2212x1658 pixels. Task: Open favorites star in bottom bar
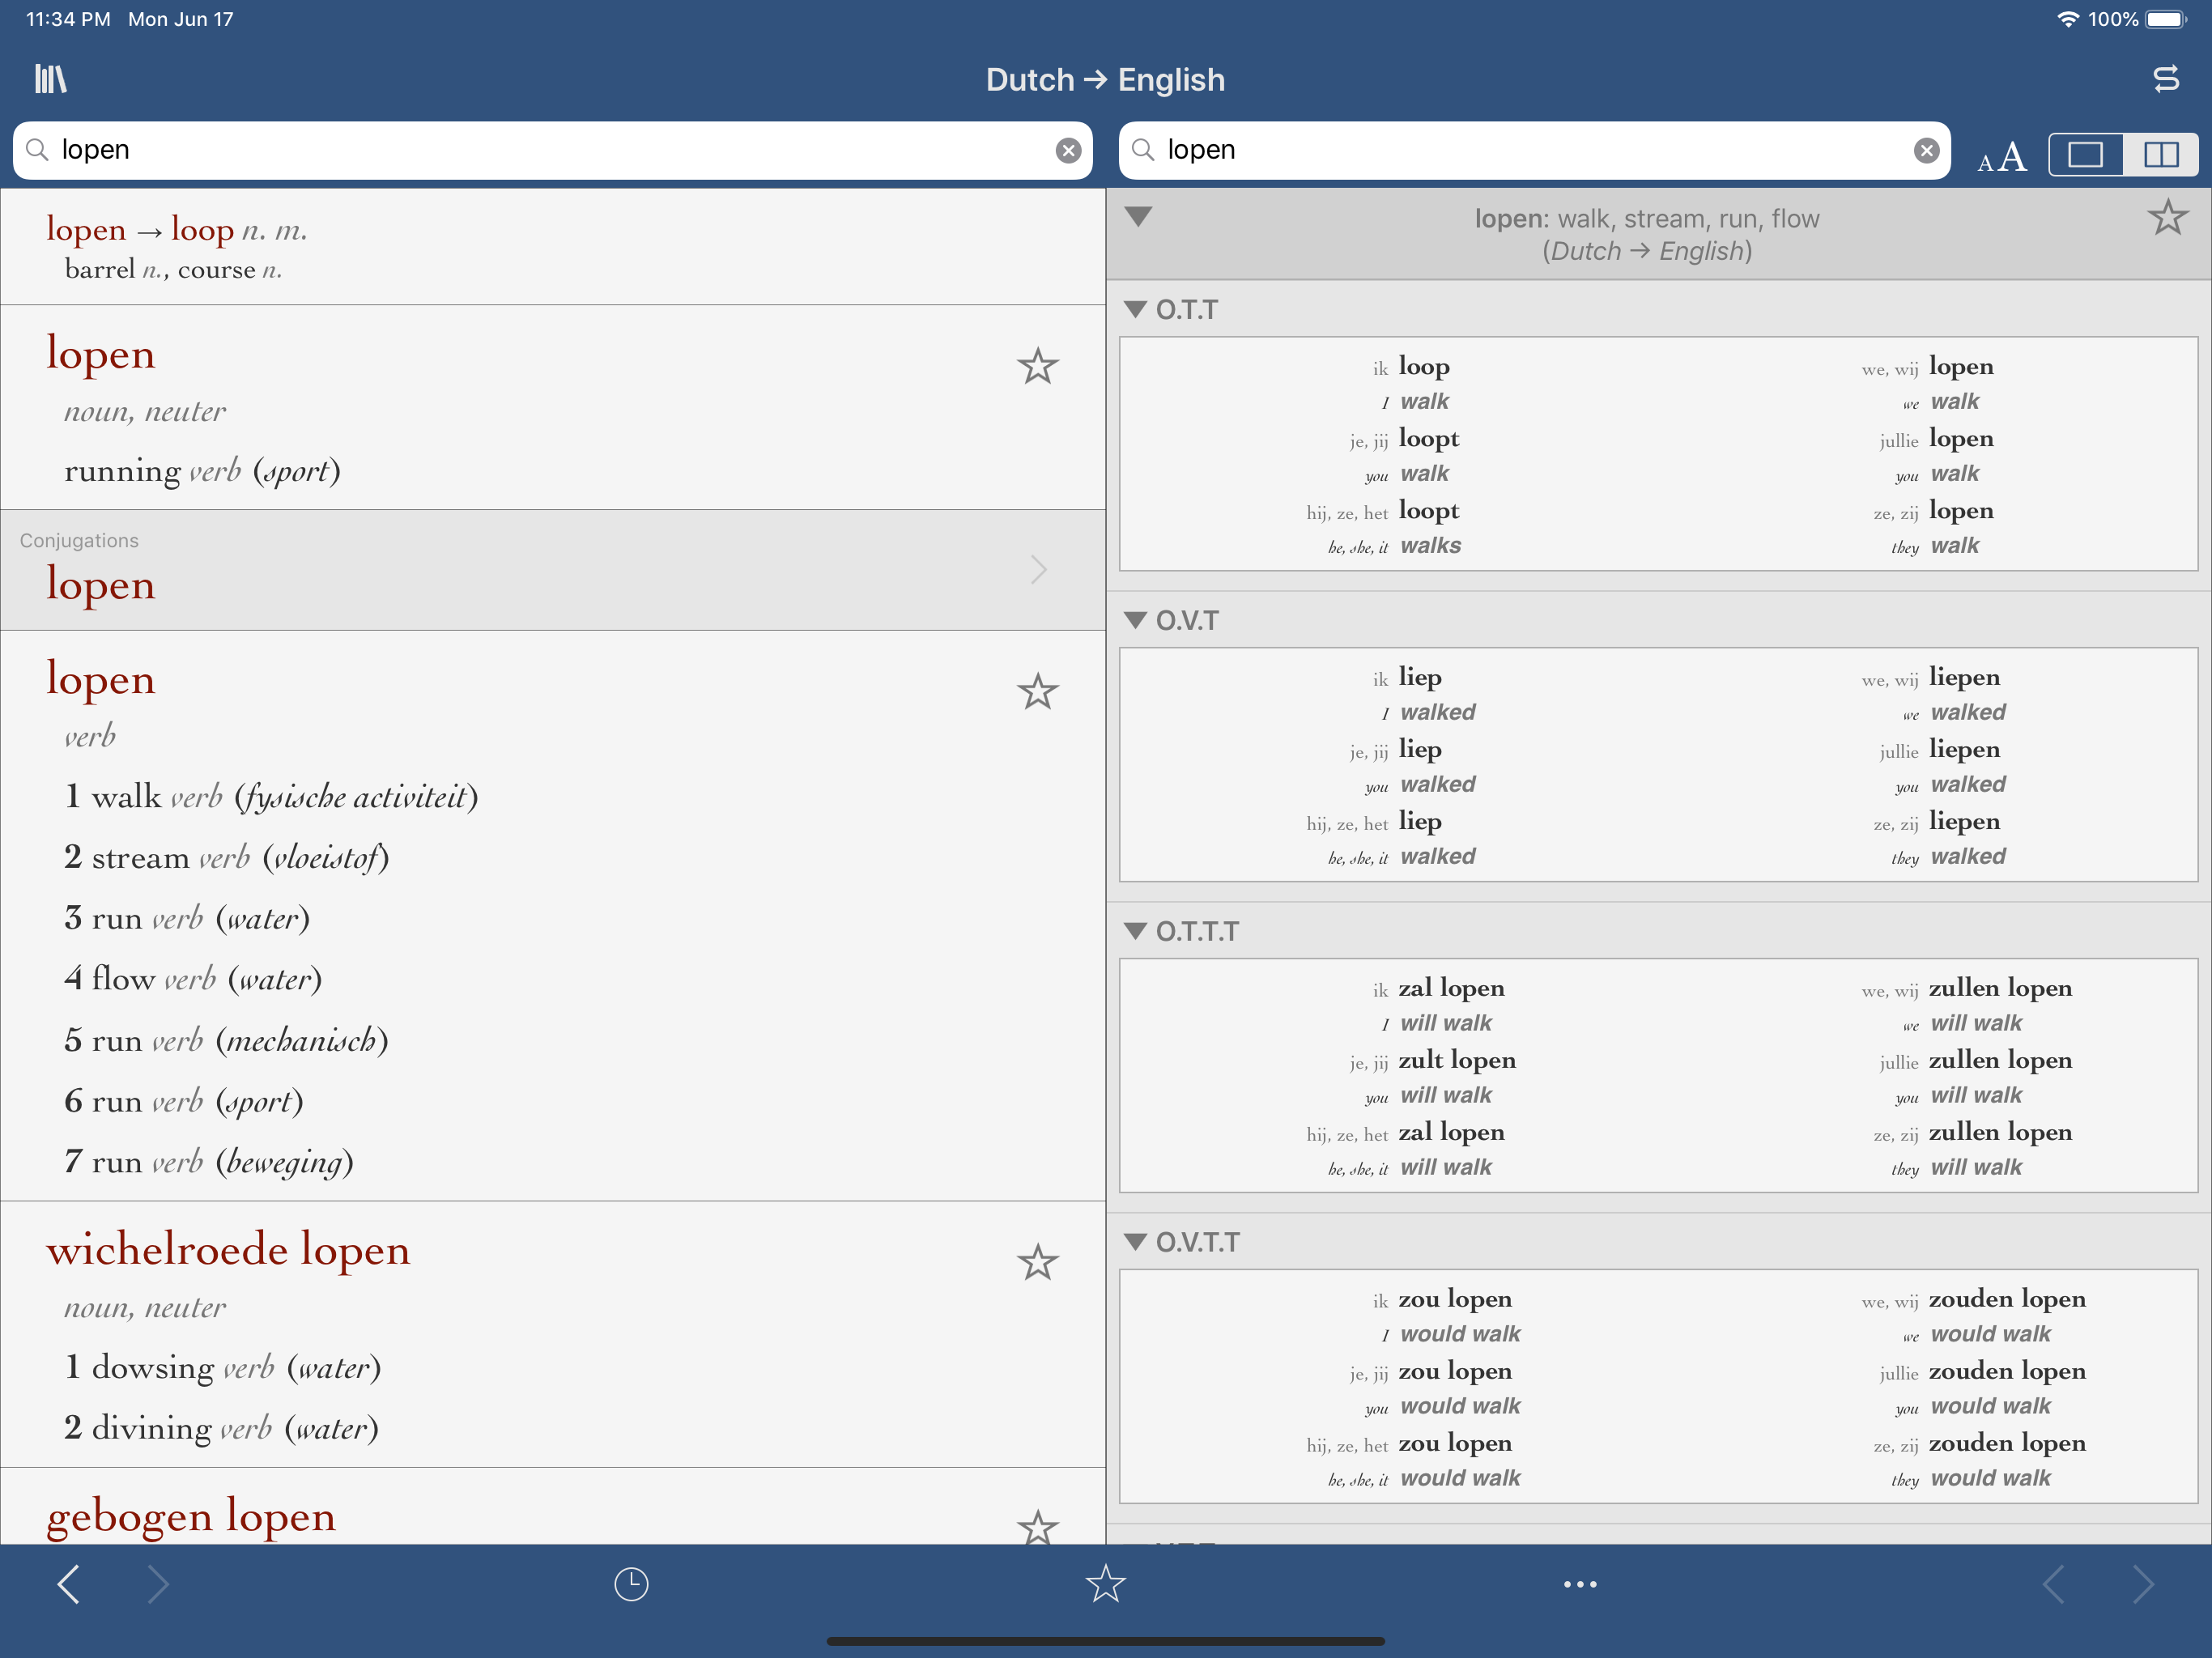pos(1105,1584)
